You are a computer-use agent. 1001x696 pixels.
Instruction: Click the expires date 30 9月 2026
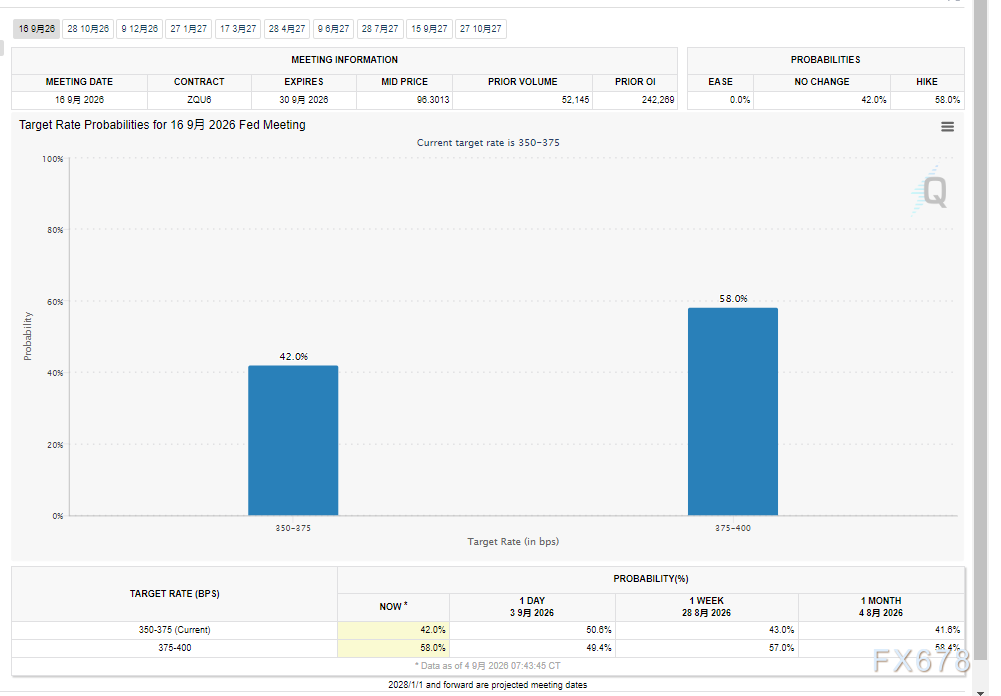coord(304,100)
